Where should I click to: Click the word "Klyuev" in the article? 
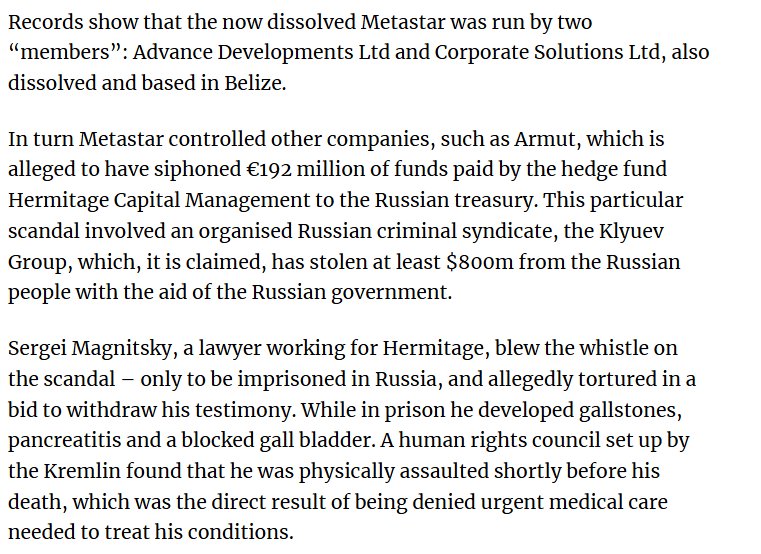pos(631,232)
